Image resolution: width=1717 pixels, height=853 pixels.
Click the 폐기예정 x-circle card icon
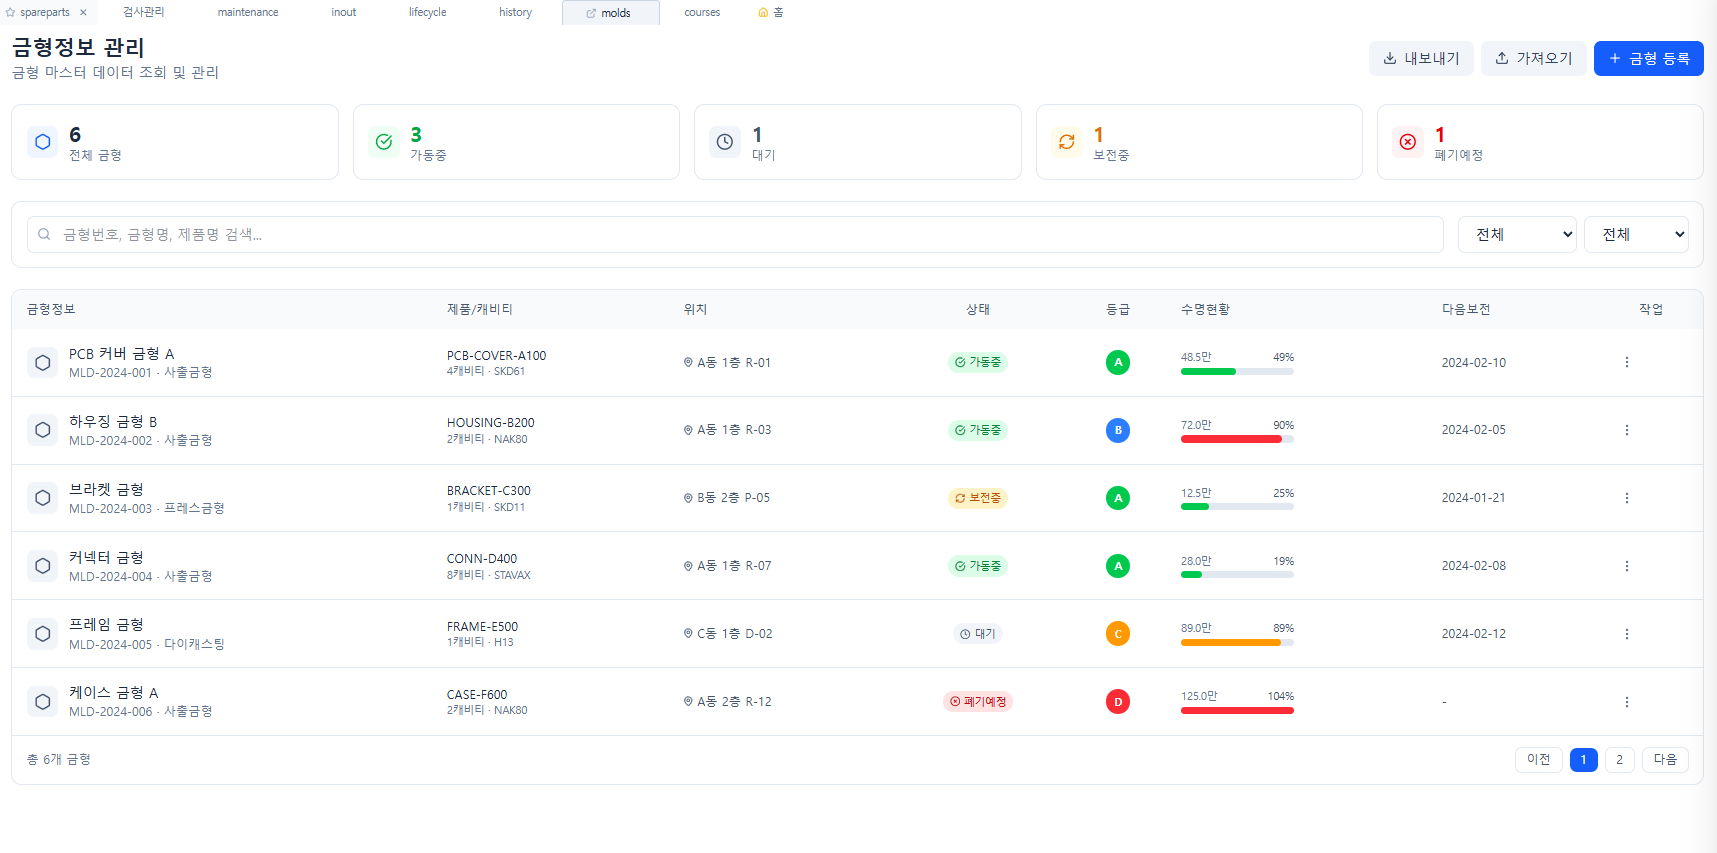[x=1408, y=142]
